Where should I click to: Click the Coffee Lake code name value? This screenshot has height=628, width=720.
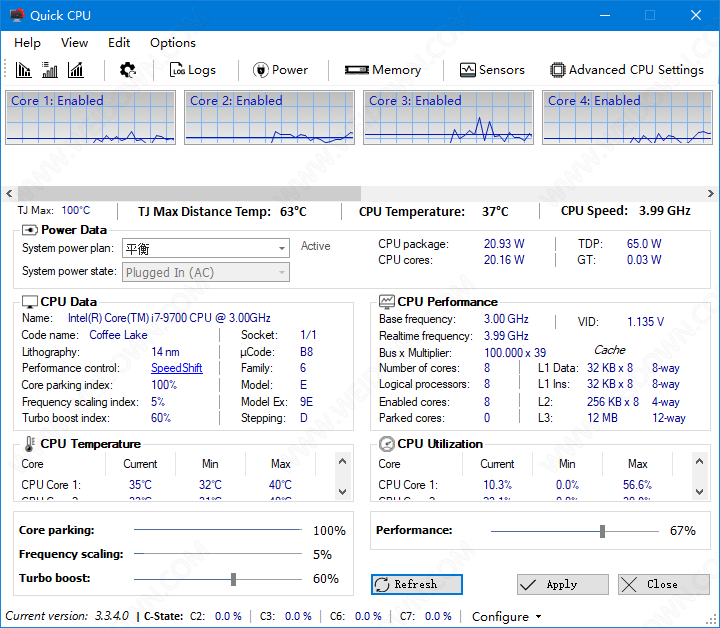coord(118,335)
